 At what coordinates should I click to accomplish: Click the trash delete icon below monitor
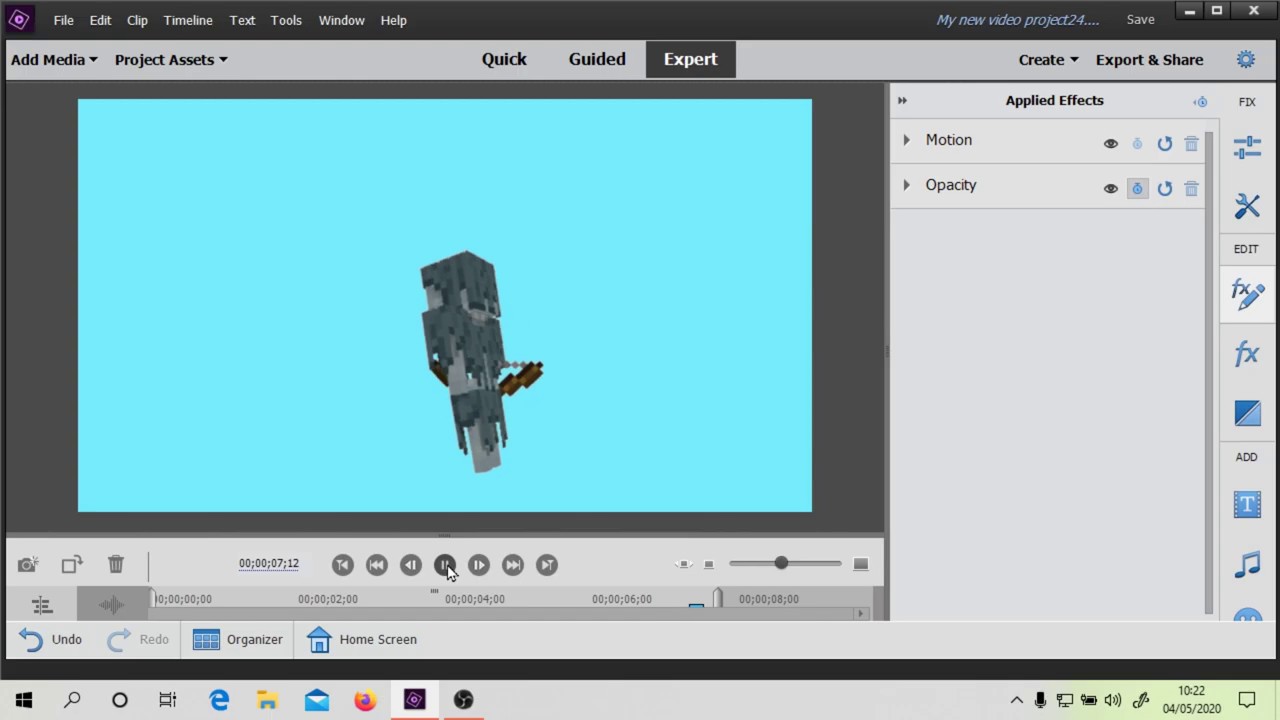pyautogui.click(x=116, y=565)
